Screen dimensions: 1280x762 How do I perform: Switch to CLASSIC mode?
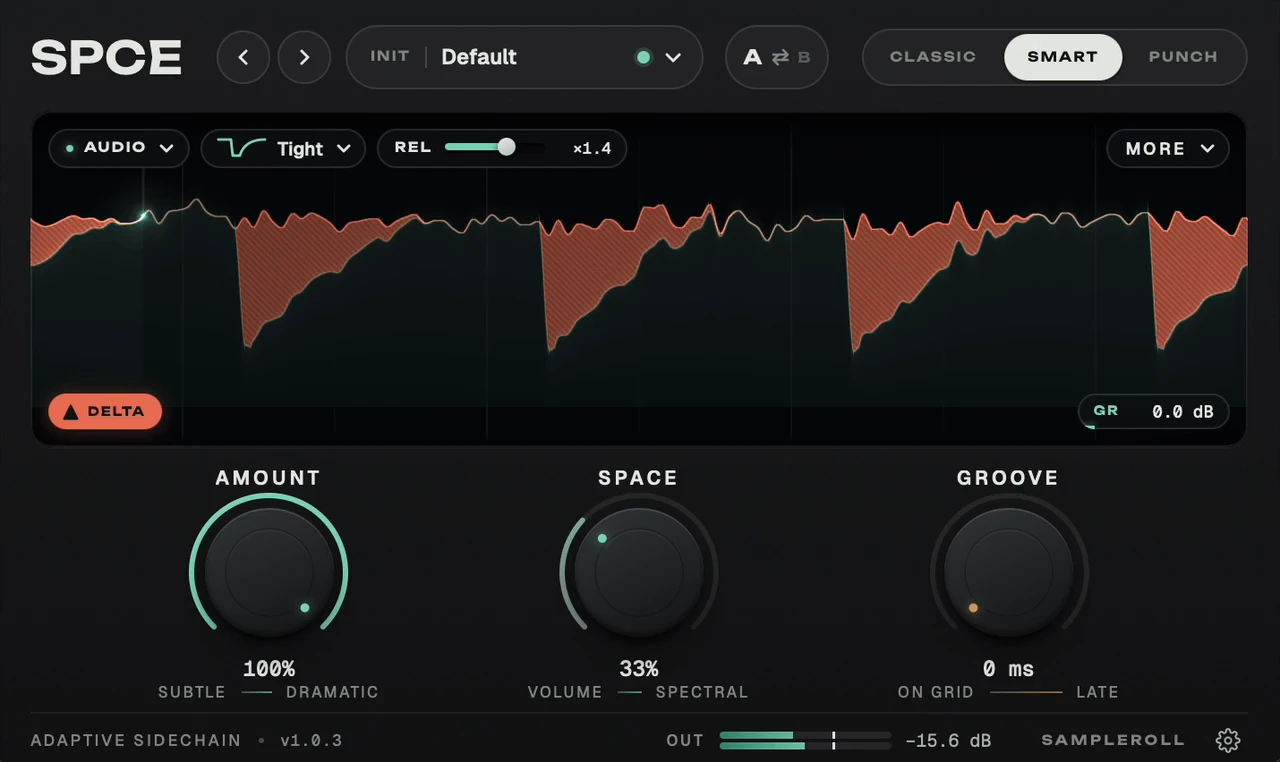(933, 57)
